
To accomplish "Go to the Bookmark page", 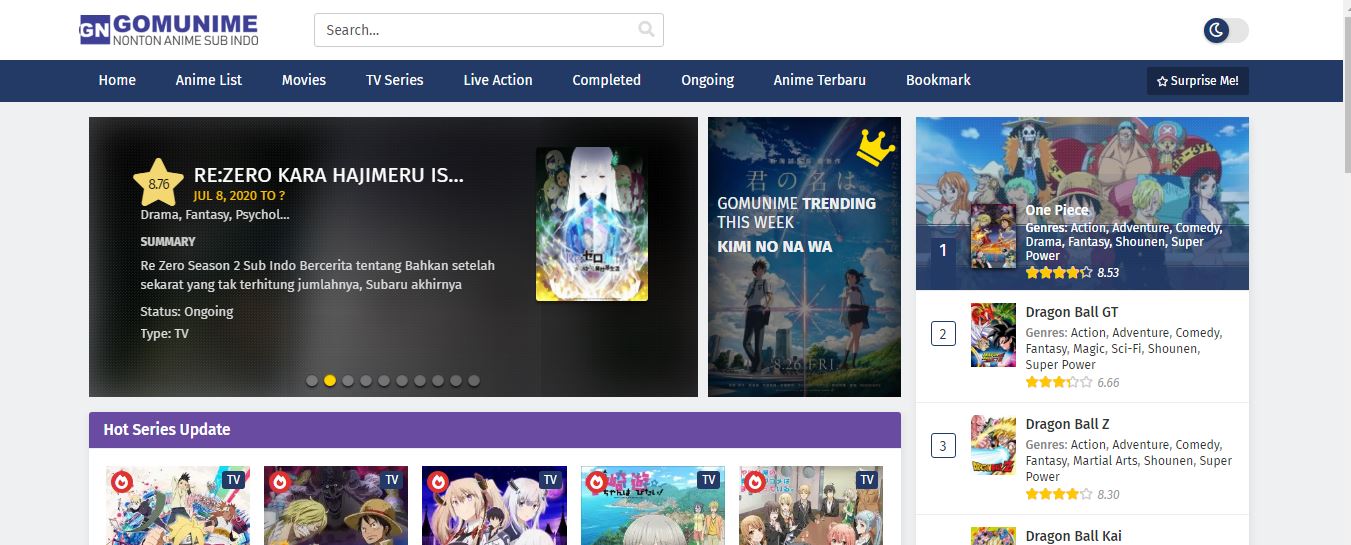I will (938, 80).
